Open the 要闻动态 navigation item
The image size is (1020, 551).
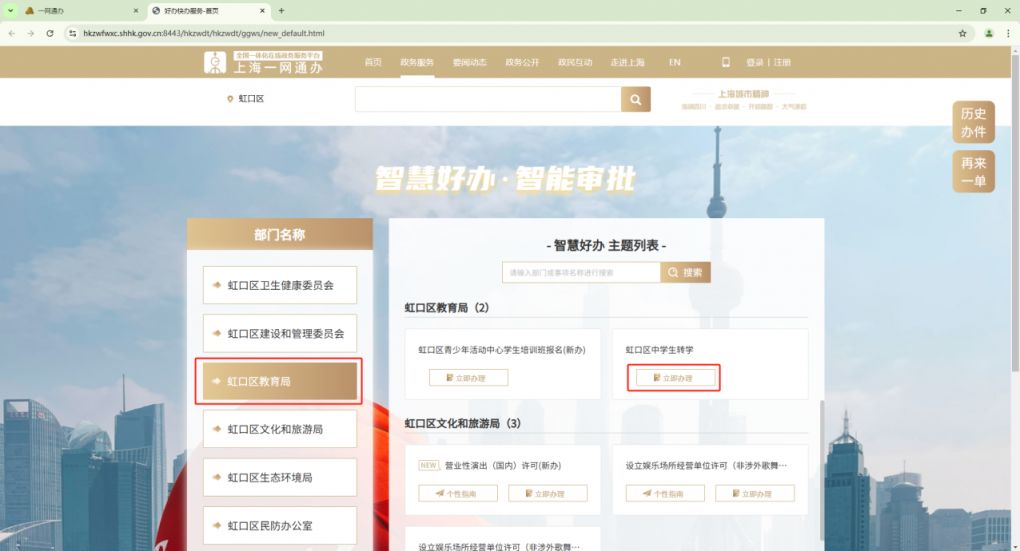tap(470, 62)
